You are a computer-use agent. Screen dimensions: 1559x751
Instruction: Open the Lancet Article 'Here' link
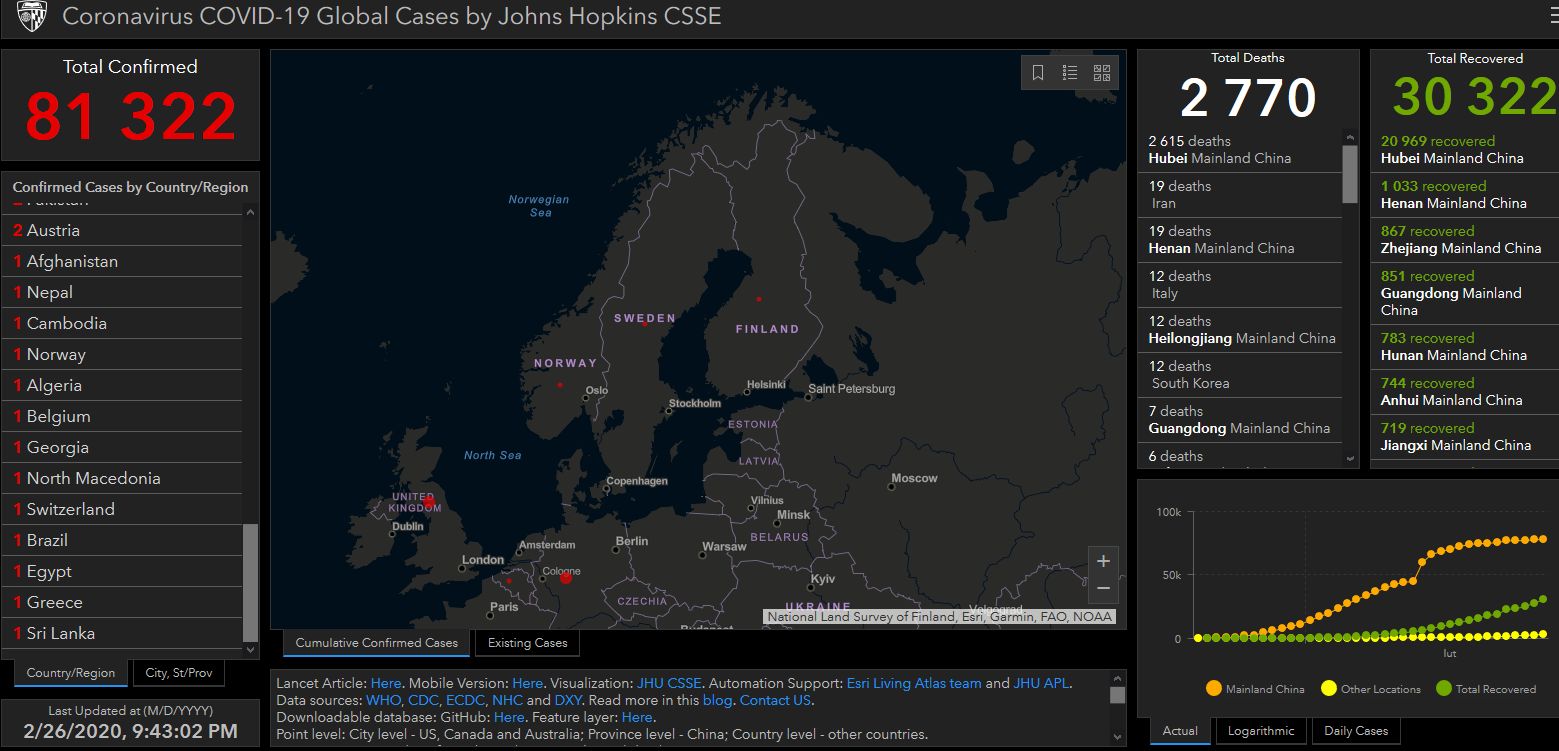click(386, 683)
